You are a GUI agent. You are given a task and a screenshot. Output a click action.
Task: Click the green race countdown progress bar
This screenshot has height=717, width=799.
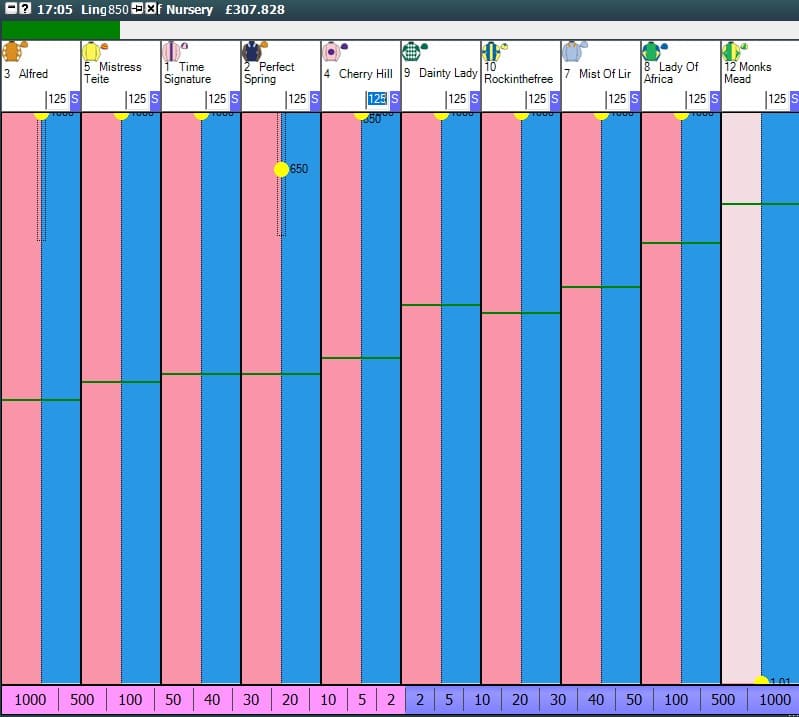(x=61, y=30)
